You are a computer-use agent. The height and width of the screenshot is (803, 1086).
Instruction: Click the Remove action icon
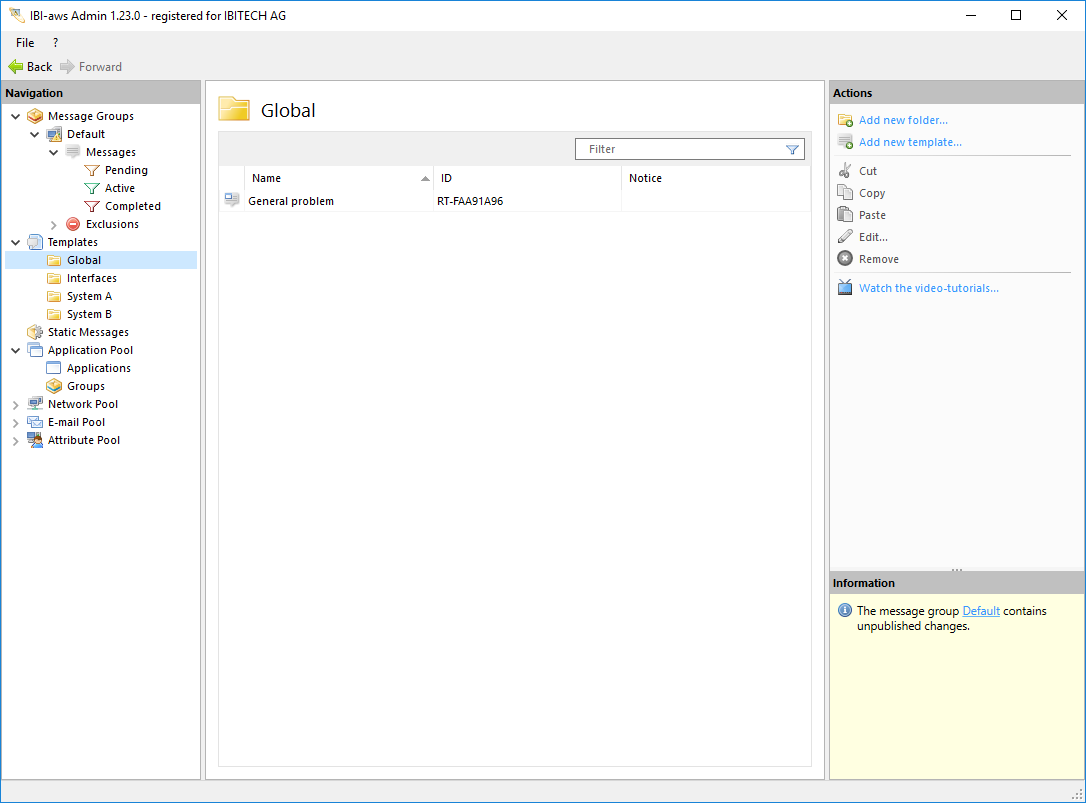845,259
